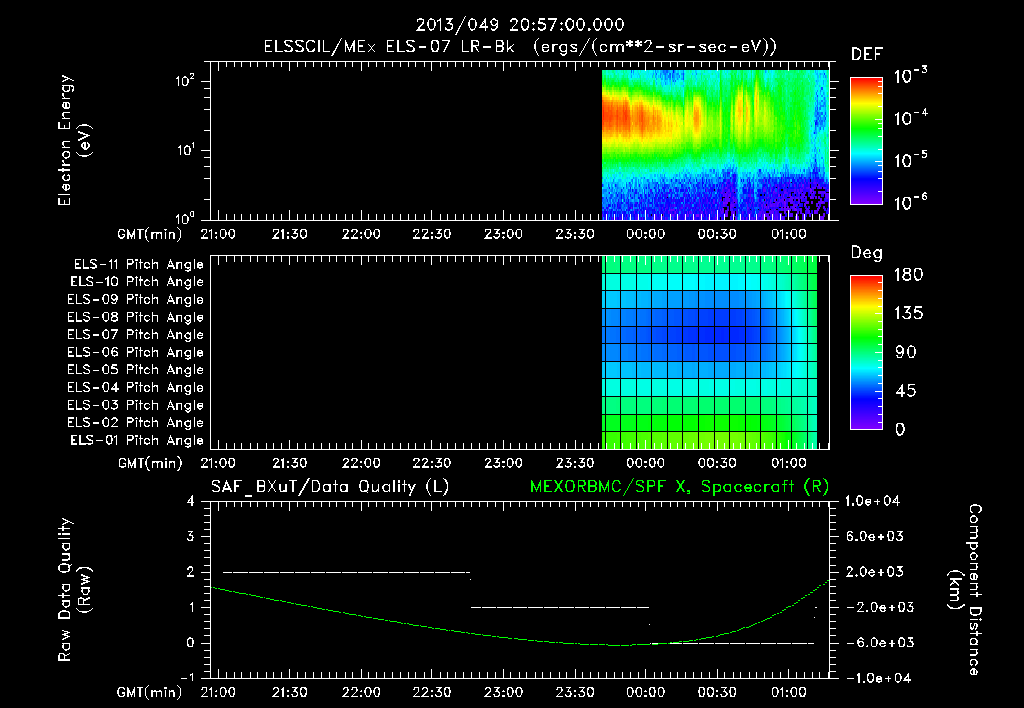The height and width of the screenshot is (708, 1024).
Task: Click the Deg pitch-angle color scale bar
Action: coord(866,352)
